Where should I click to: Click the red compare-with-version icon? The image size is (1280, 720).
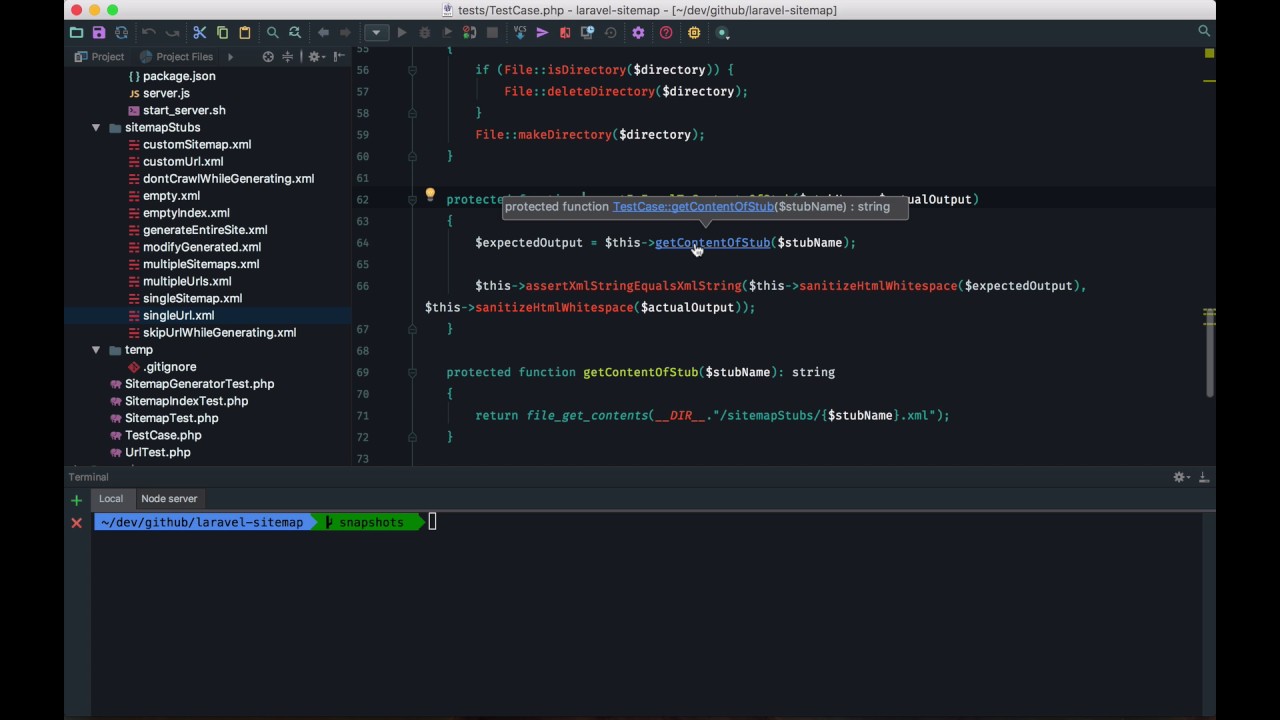point(565,32)
